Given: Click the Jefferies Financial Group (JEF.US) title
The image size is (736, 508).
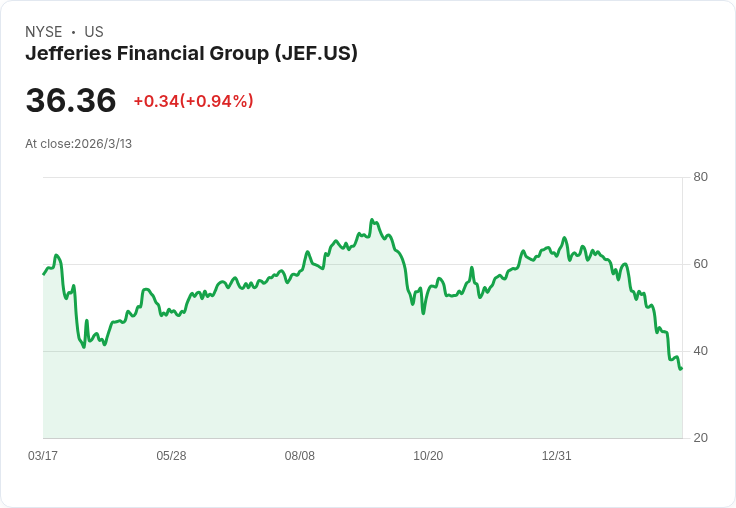Looking at the screenshot, I should pyautogui.click(x=191, y=54).
